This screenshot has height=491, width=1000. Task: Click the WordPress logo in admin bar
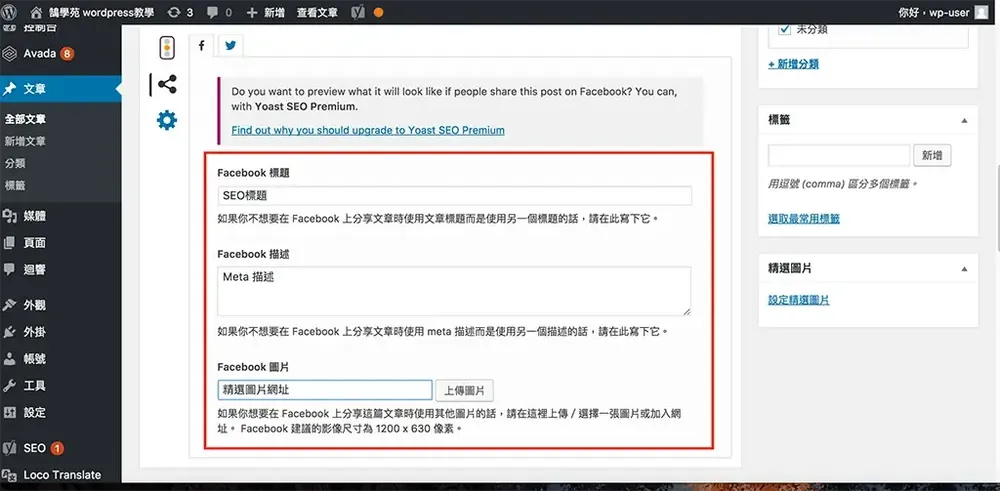point(10,11)
